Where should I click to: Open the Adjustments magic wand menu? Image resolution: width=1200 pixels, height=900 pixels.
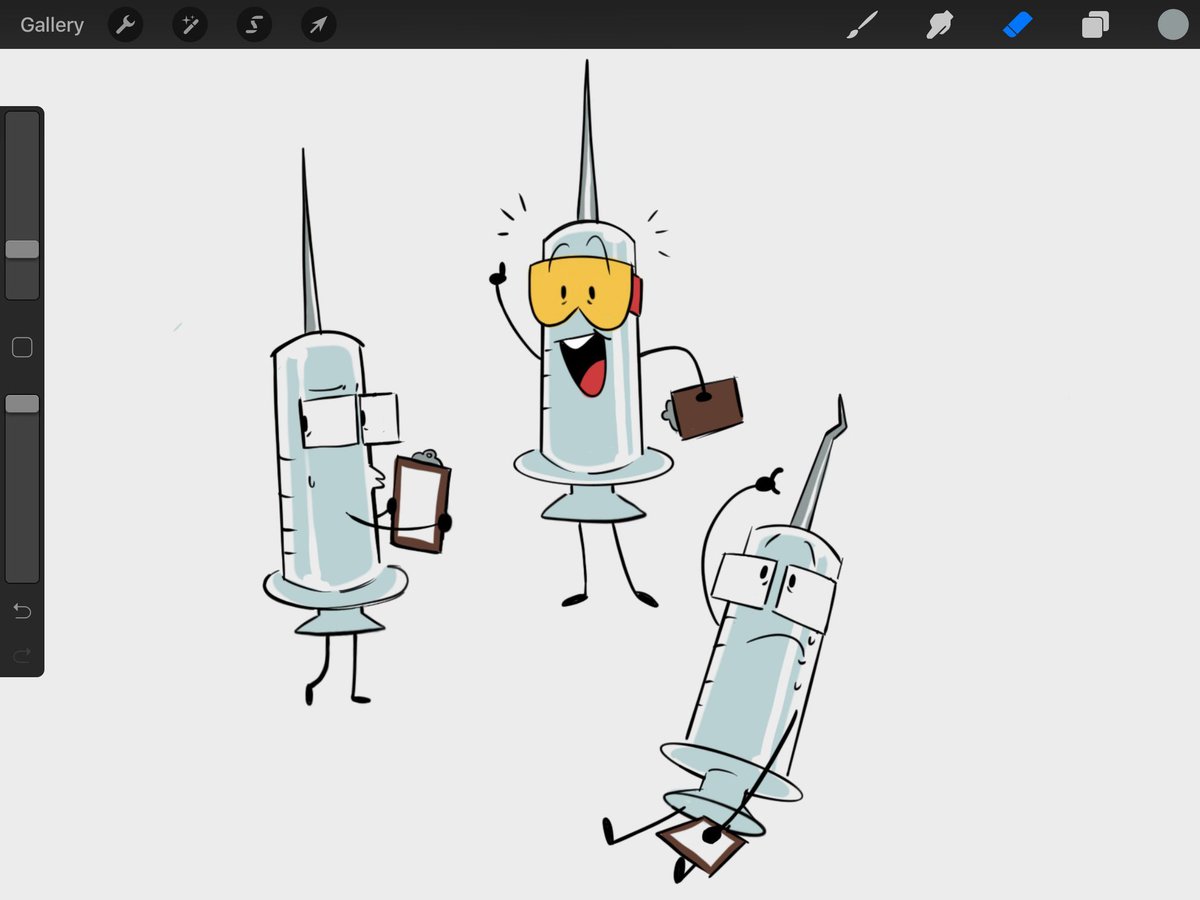click(x=190, y=25)
